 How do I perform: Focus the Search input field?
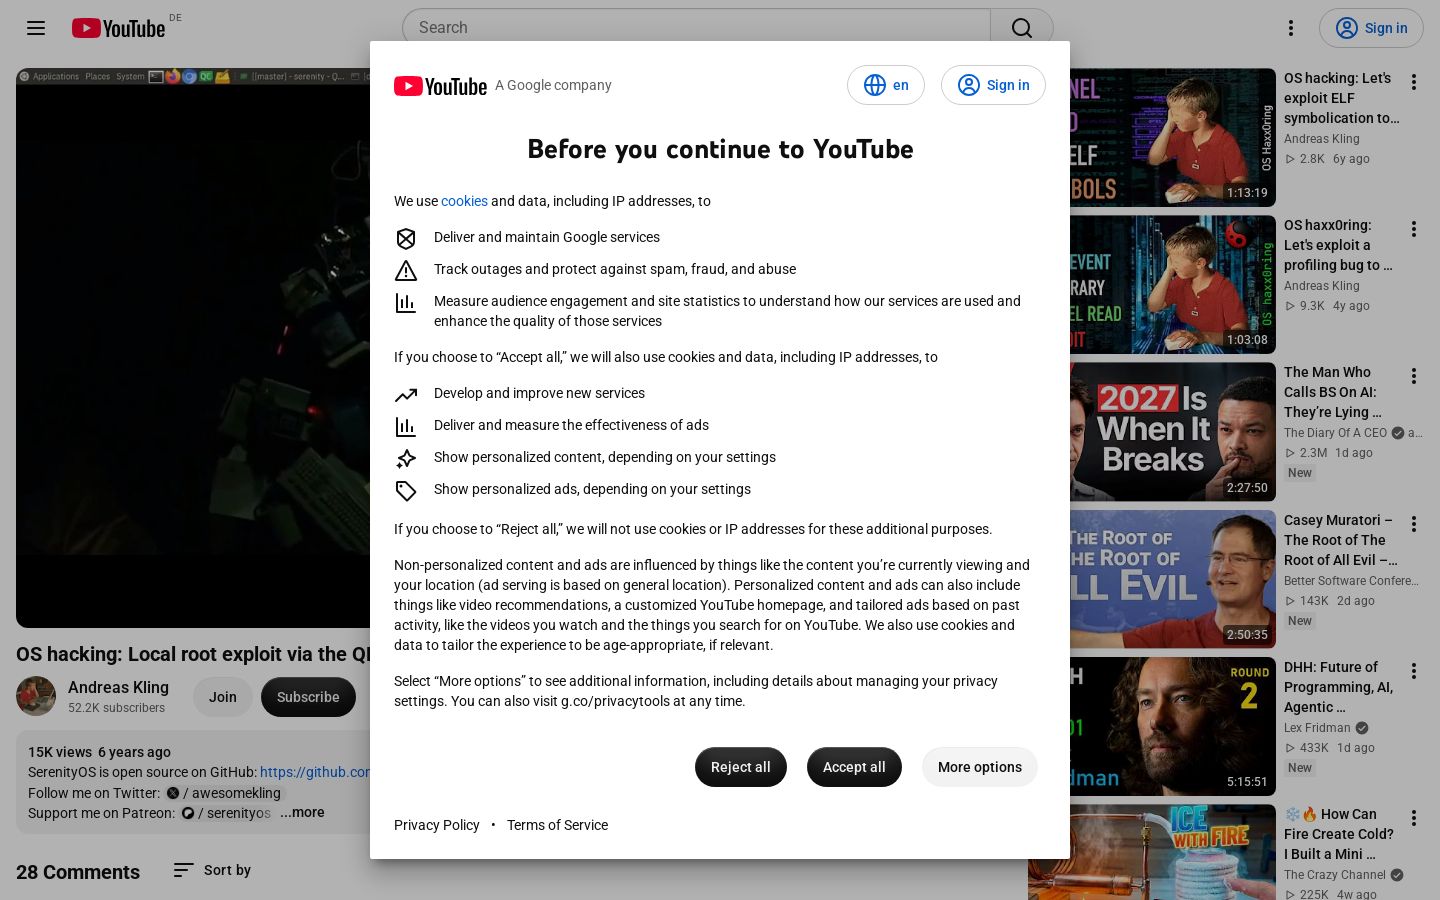click(696, 28)
